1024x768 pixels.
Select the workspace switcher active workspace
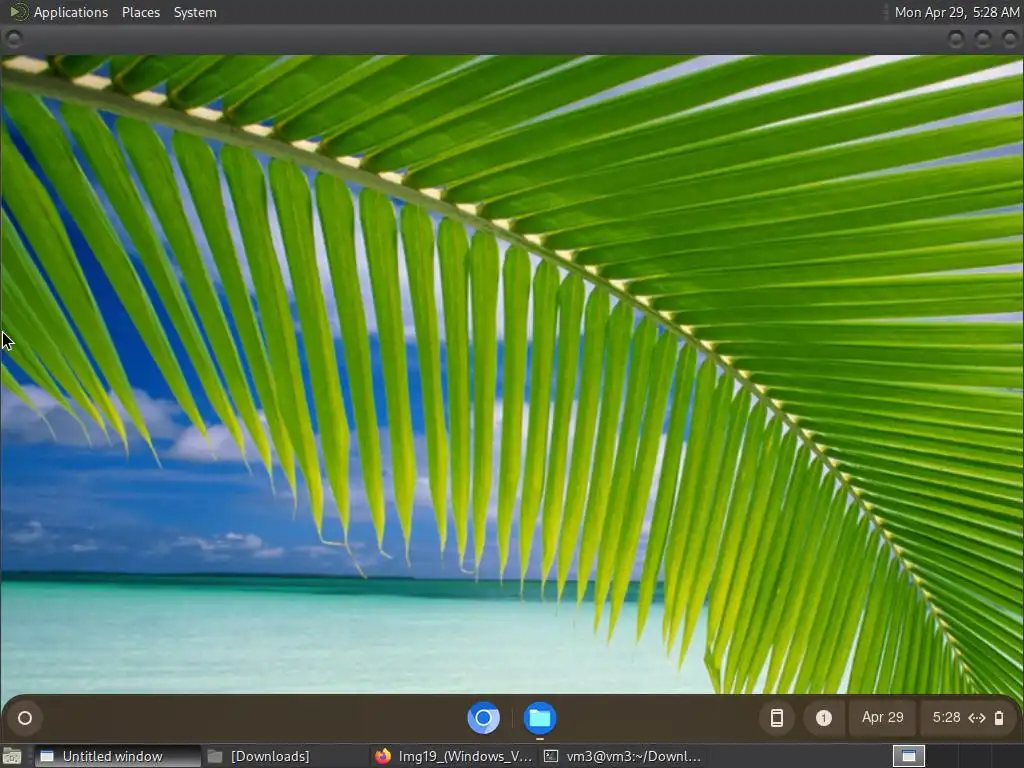coord(908,756)
